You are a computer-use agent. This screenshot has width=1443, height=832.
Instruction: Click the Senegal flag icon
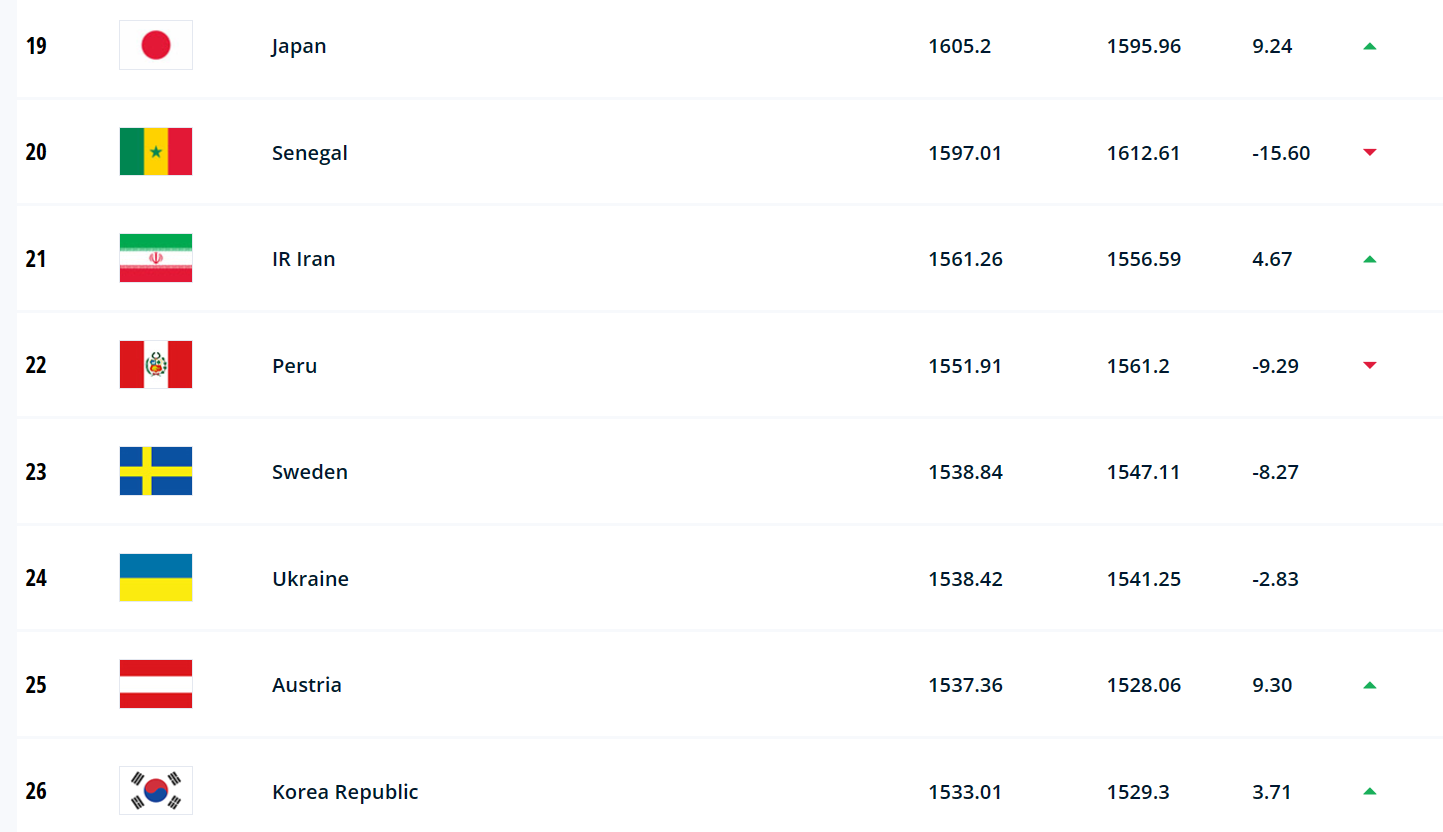click(156, 152)
